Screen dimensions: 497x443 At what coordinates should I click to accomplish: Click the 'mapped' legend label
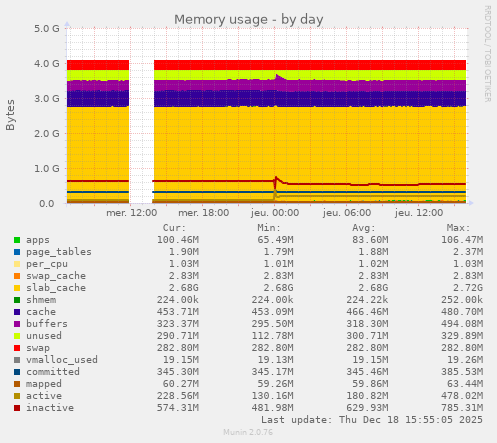pos(44,384)
